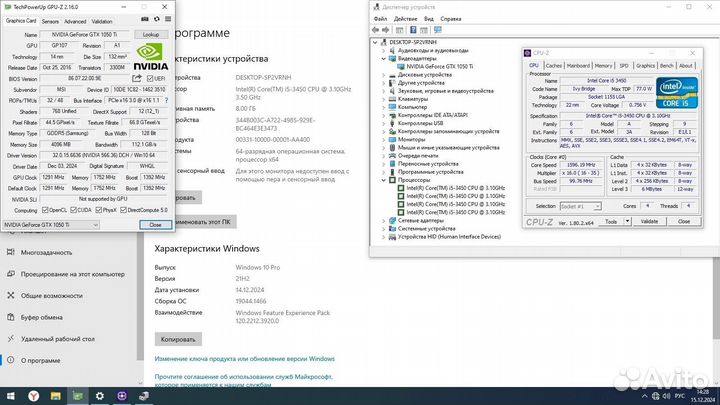This screenshot has width=720, height=405.
Task: Open the Caches tab in CPU-Z
Action: 553,66
